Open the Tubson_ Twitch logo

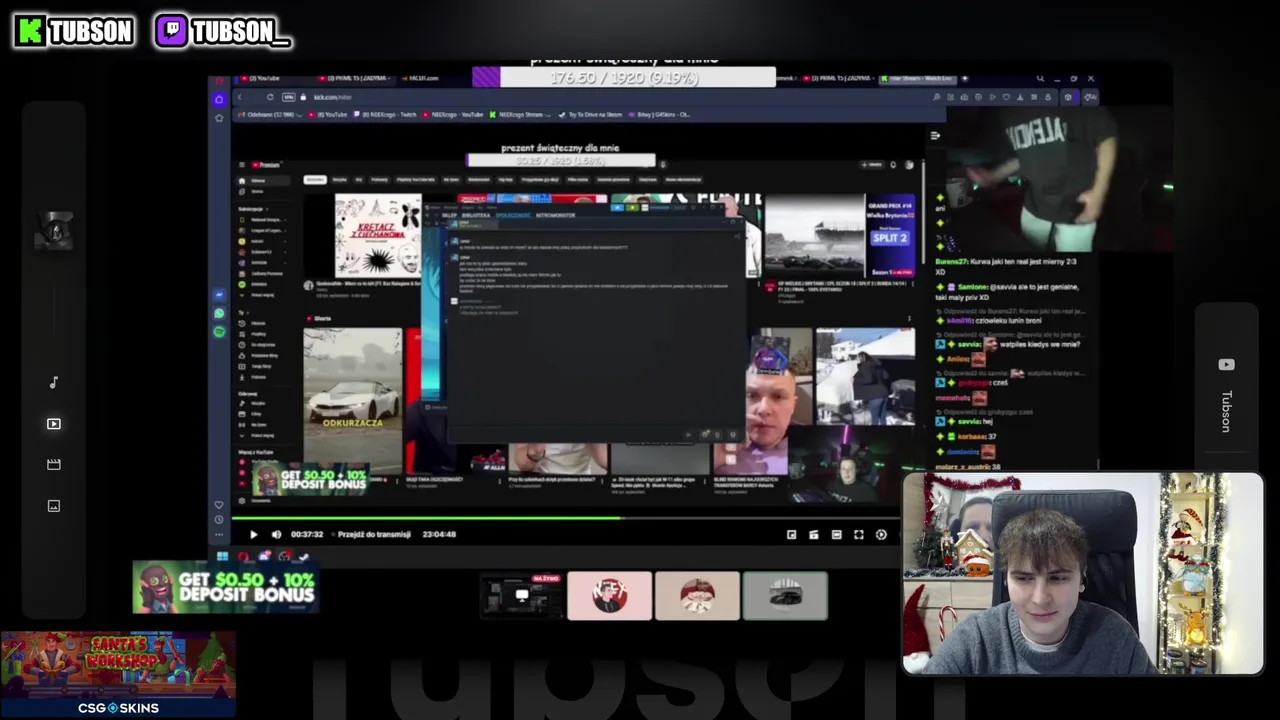click(223, 31)
